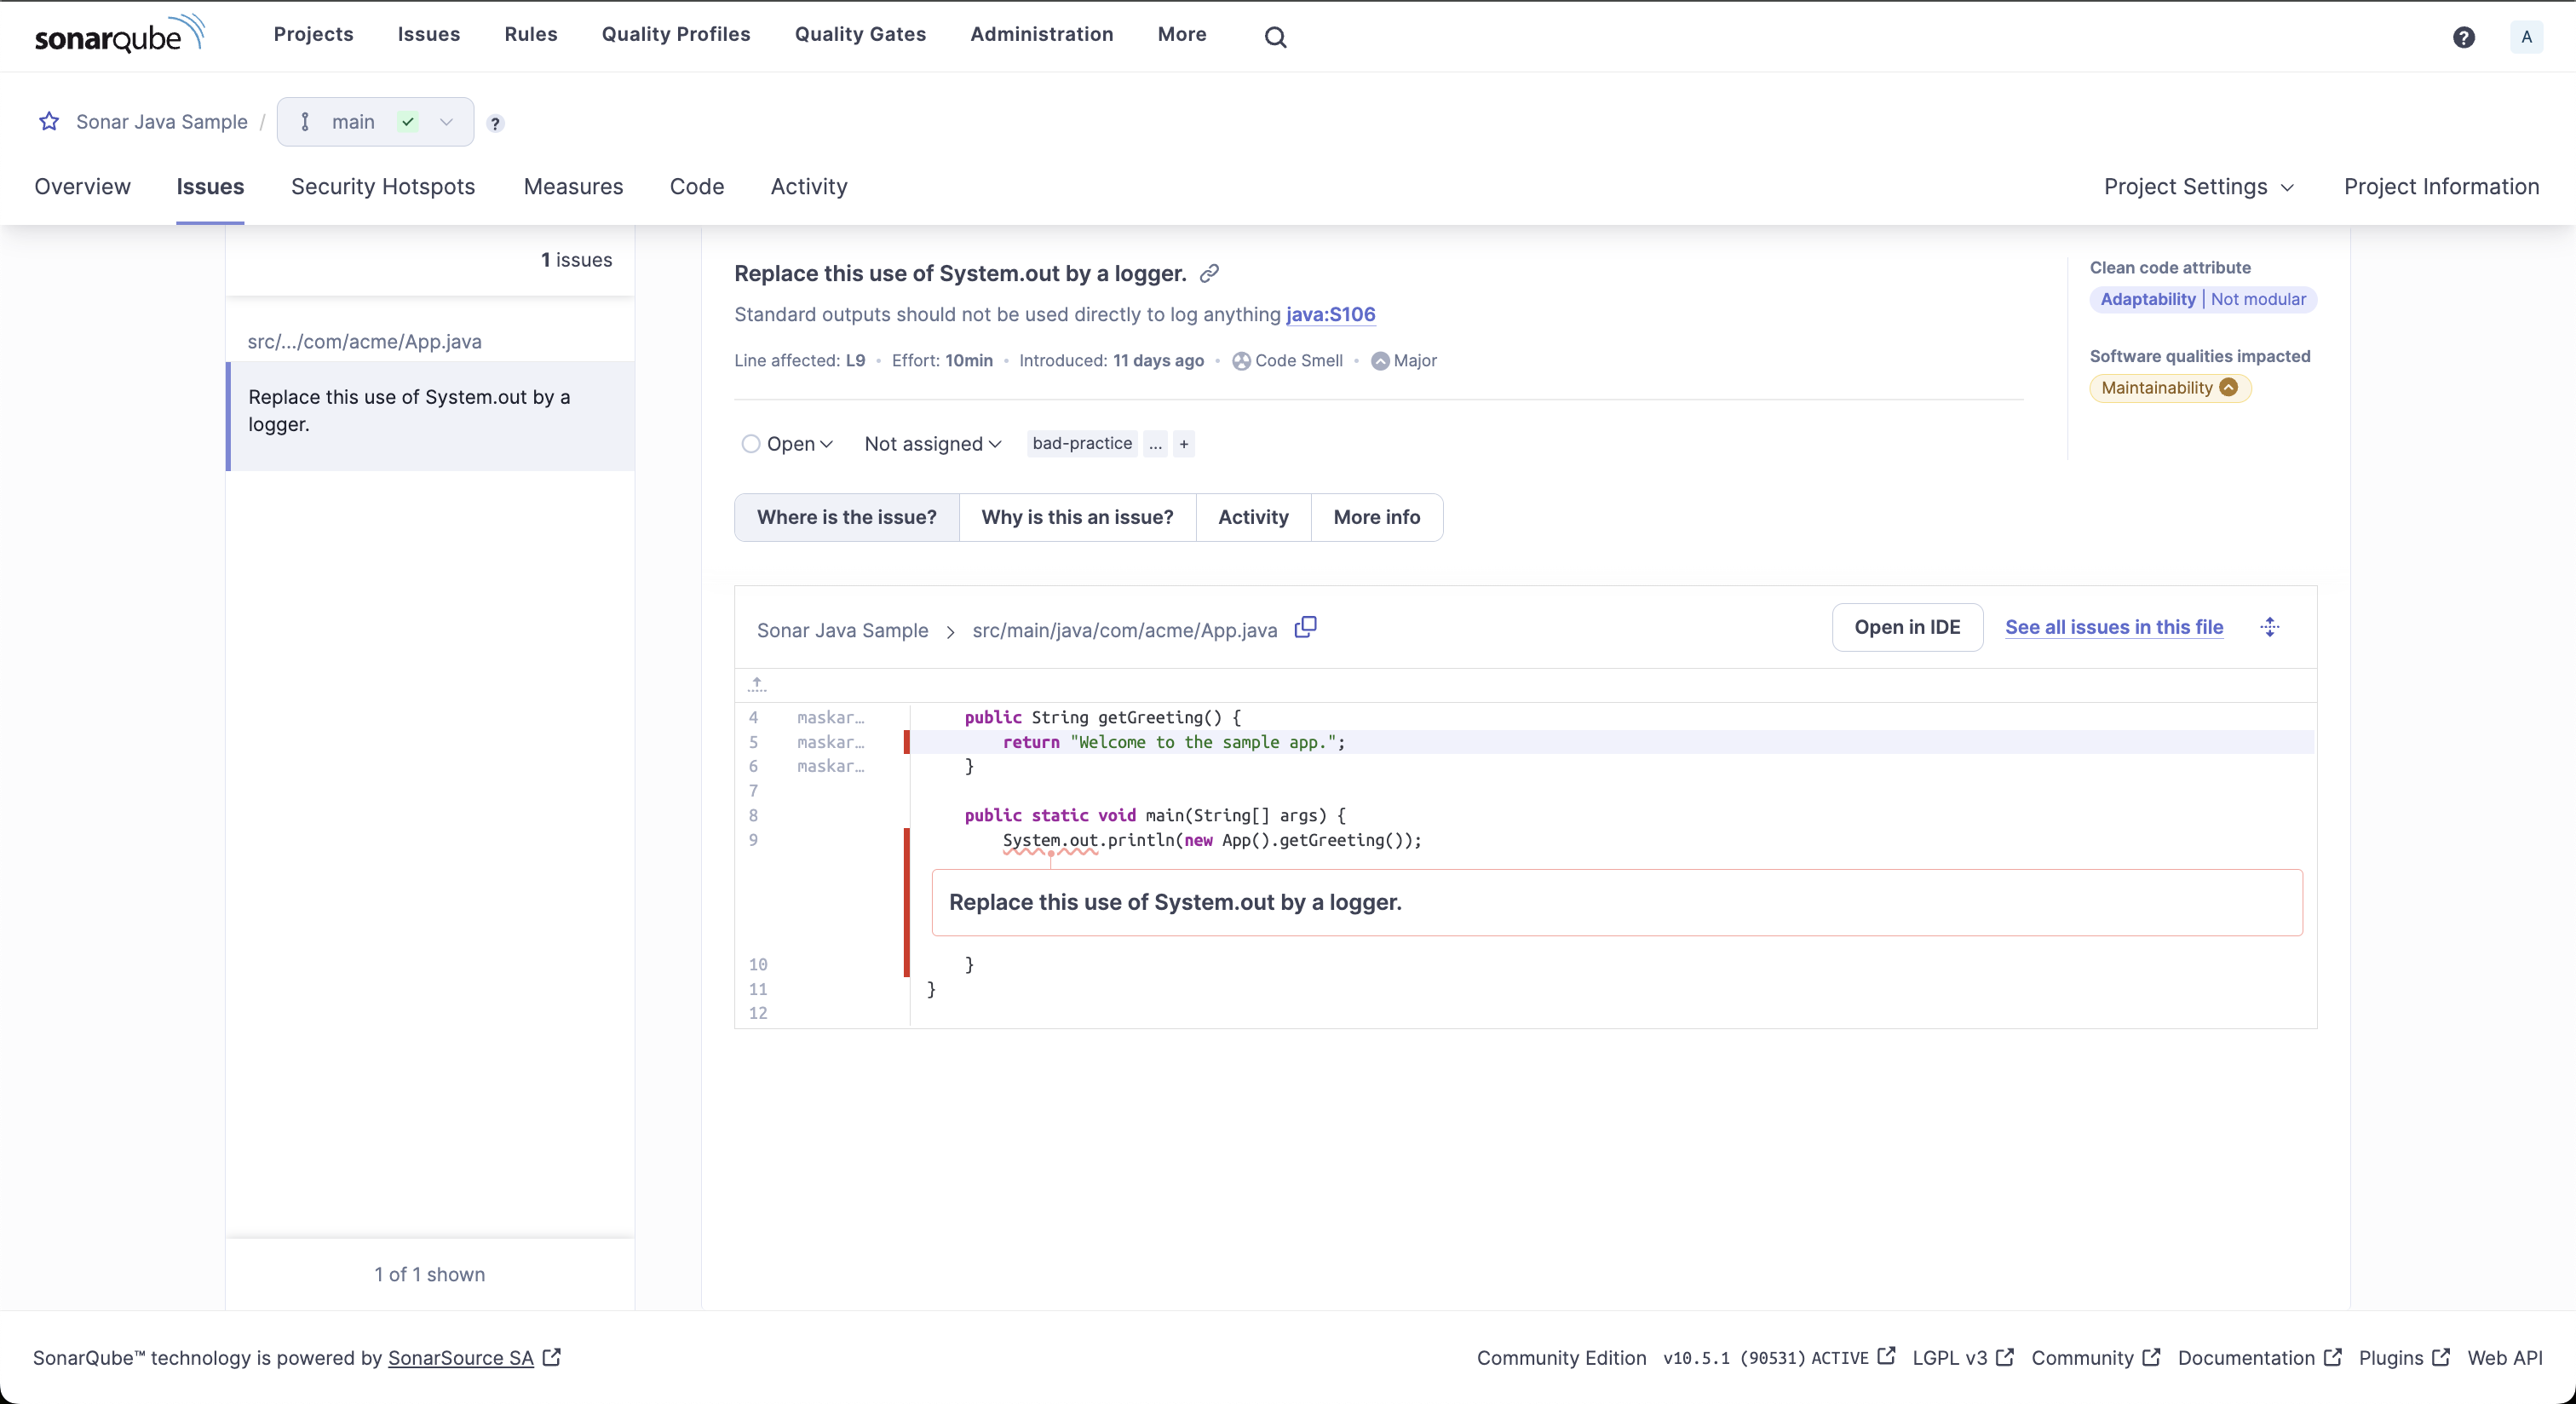Click the permalink icon beside the issue title
The height and width of the screenshot is (1404, 2576).
click(x=1209, y=273)
